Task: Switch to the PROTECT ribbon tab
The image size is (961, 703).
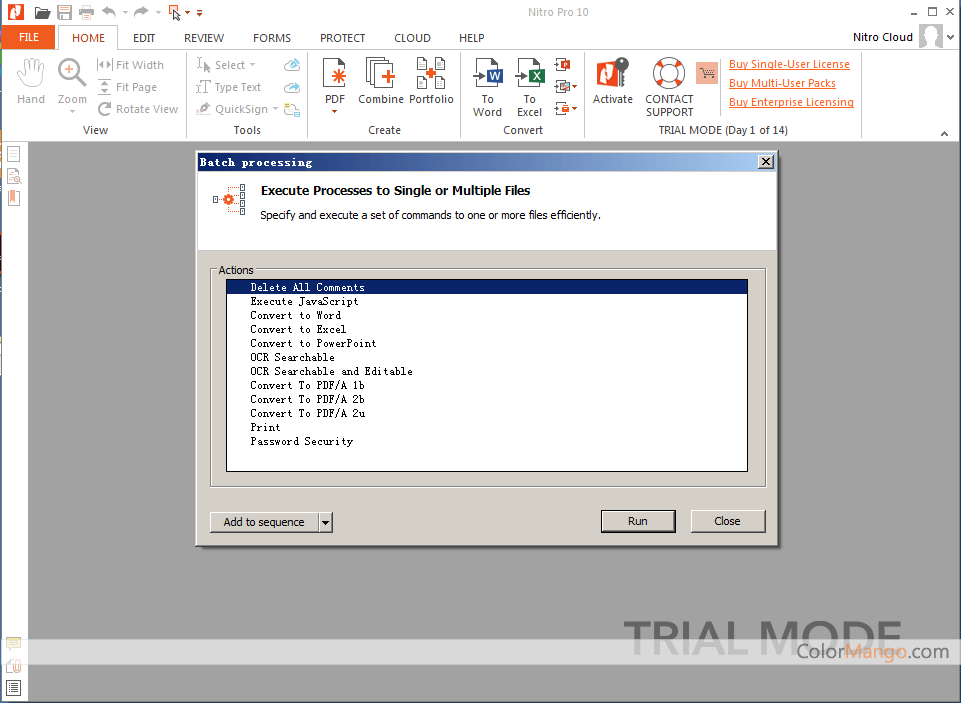Action: click(x=343, y=38)
